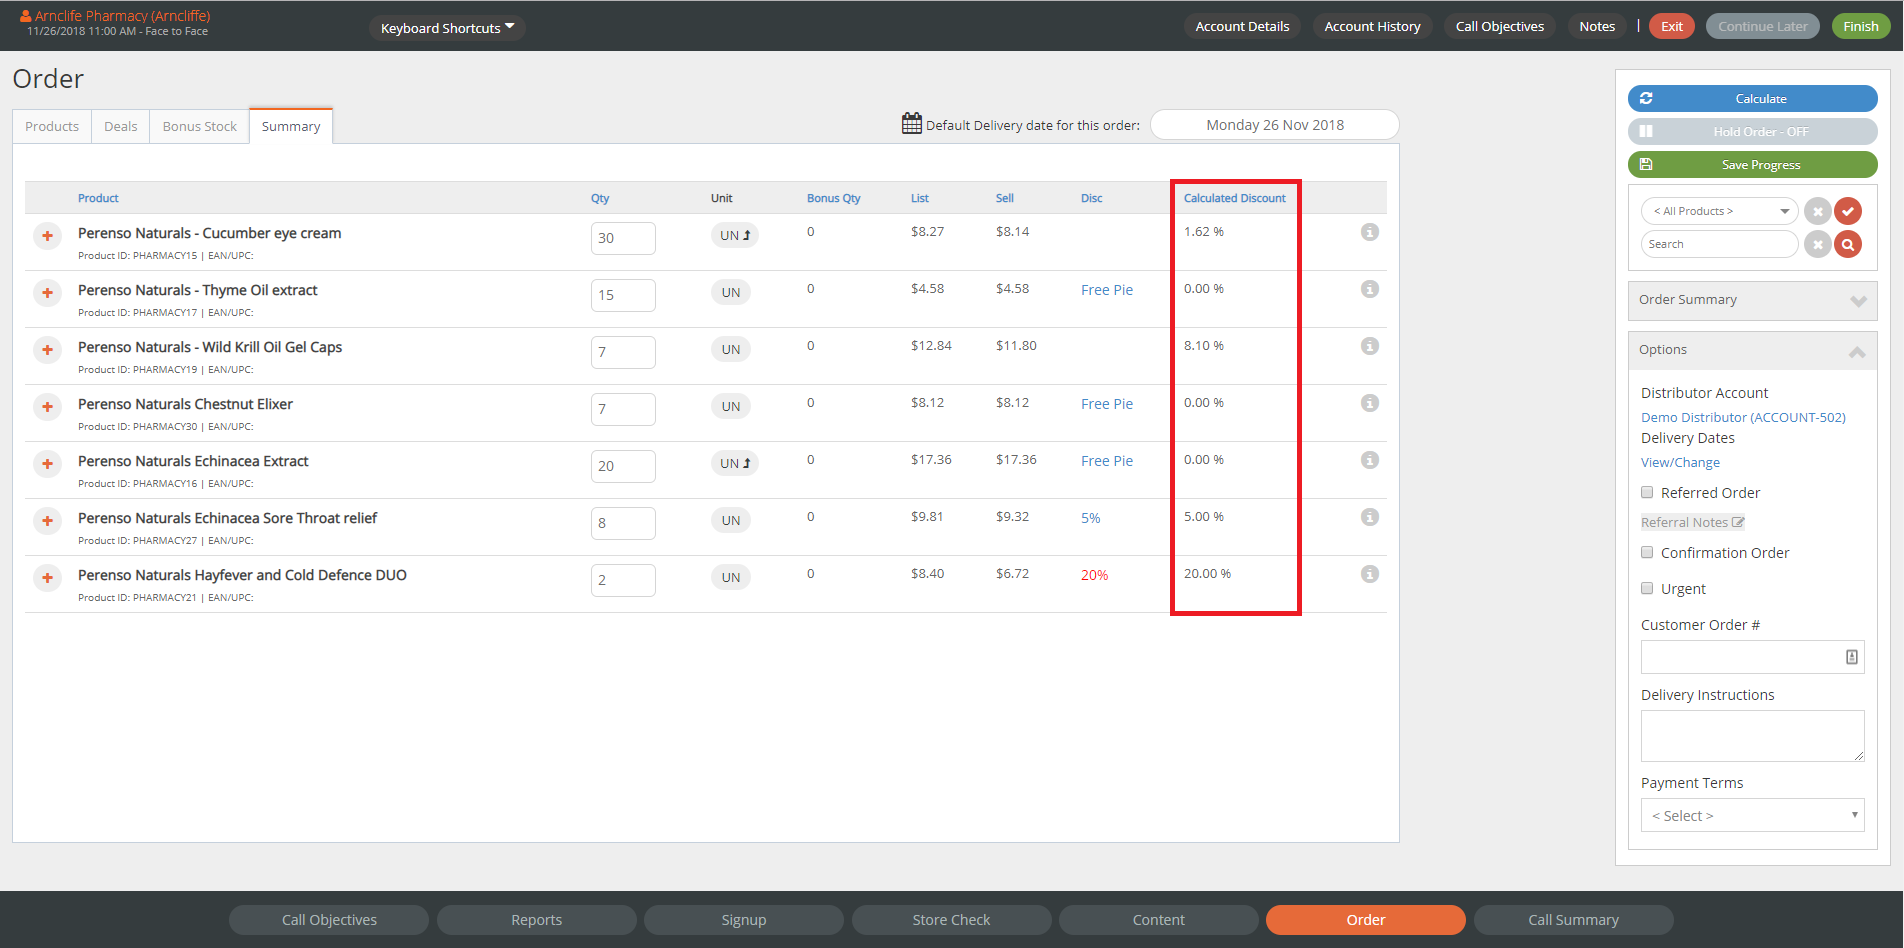The height and width of the screenshot is (948, 1904).
Task: Expand Thyme Oil extract row plus icon
Action: click(x=47, y=293)
